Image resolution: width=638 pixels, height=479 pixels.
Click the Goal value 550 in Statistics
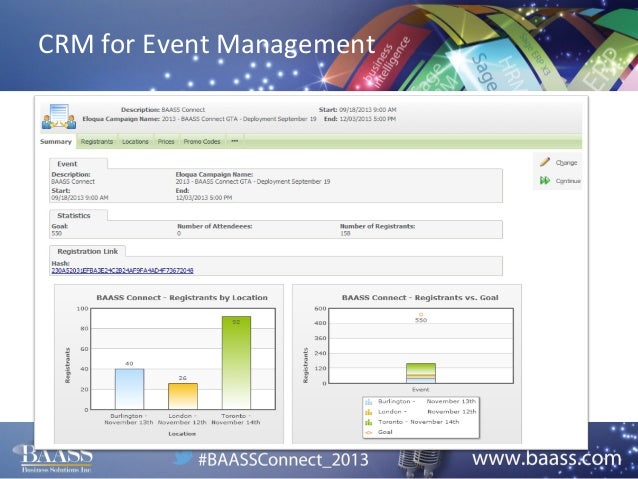(57, 234)
